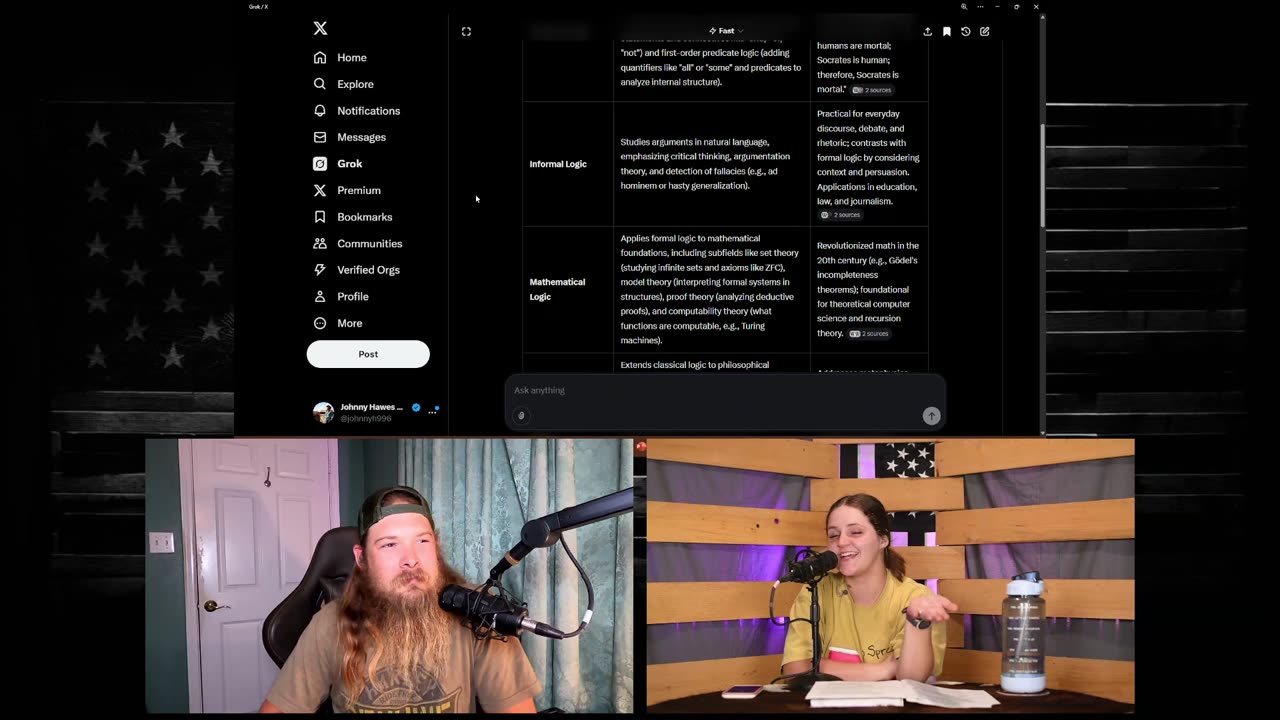Click the Post button
This screenshot has width=1280, height=720.
(368, 354)
